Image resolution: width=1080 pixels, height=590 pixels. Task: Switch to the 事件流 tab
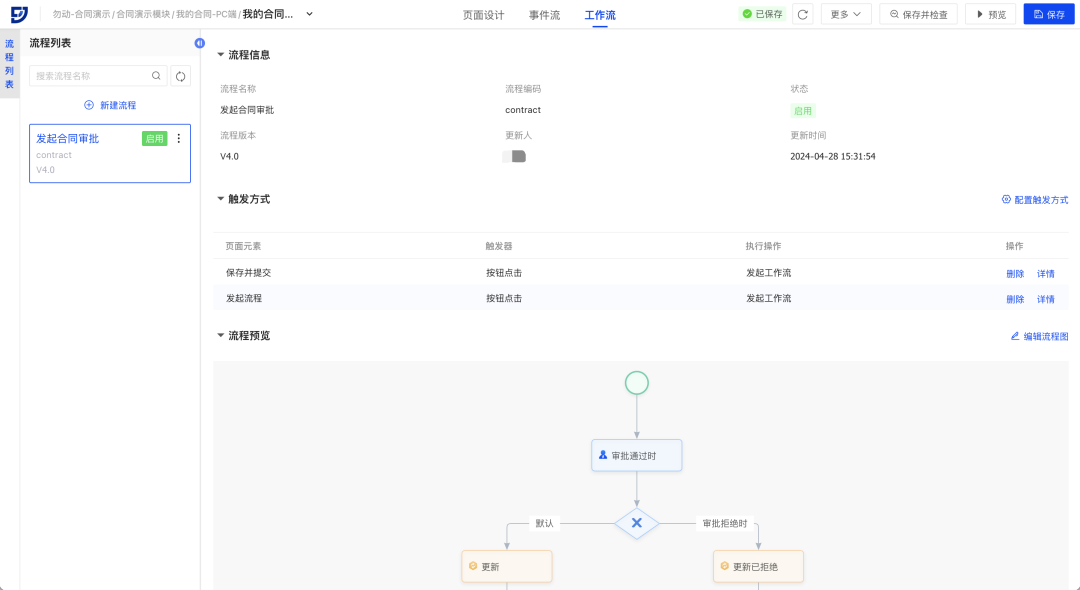(544, 15)
